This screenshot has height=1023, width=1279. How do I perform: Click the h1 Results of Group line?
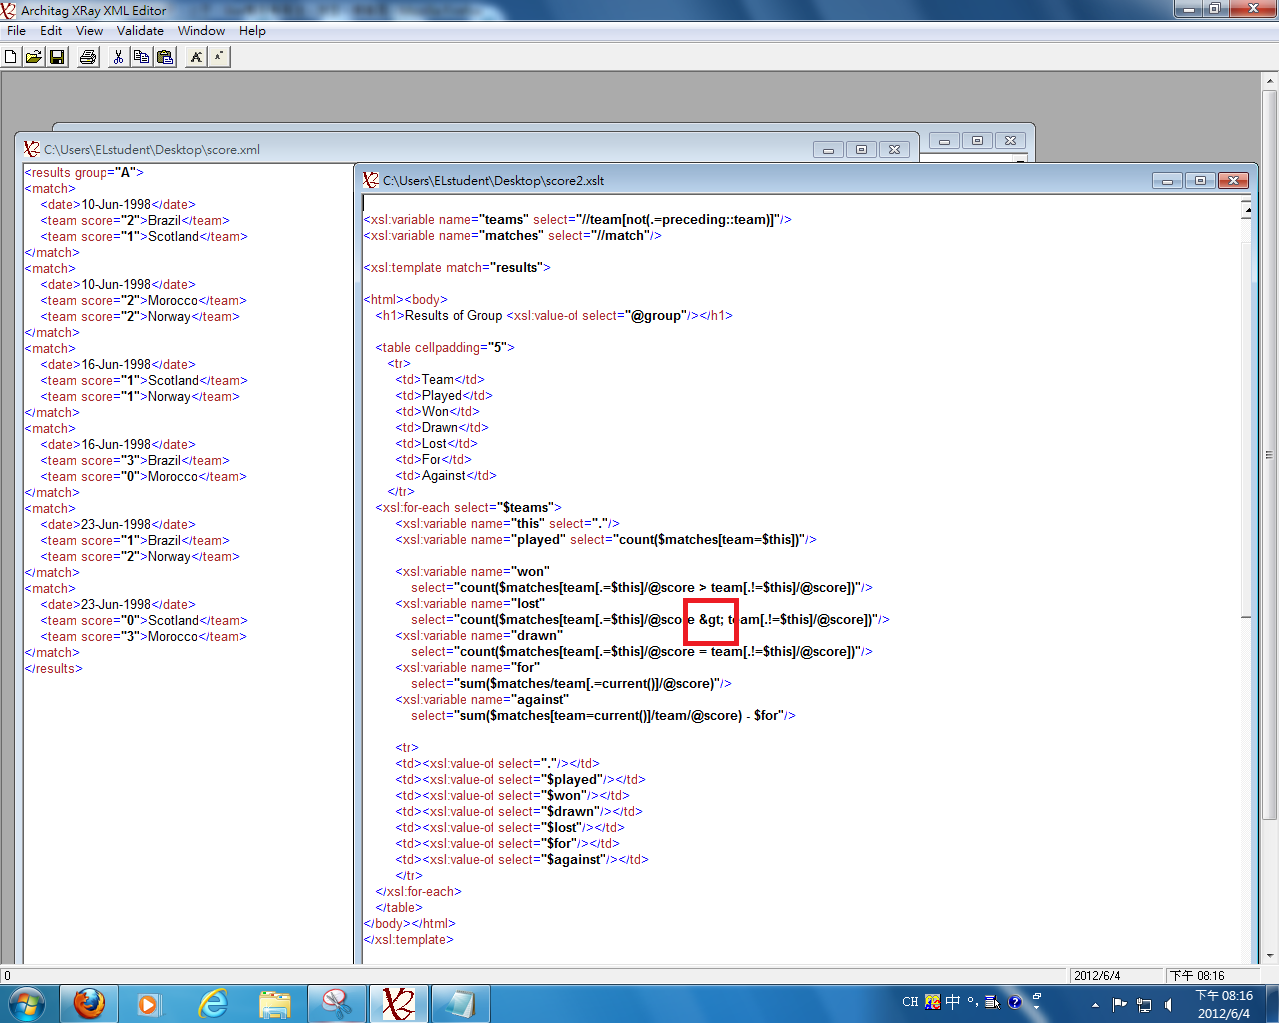554,315
